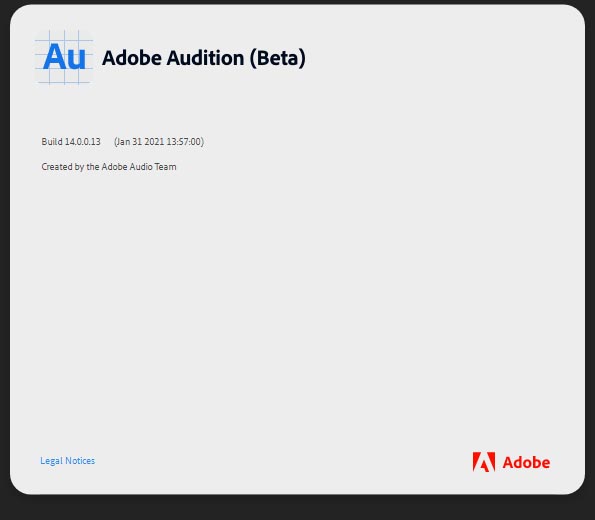The width and height of the screenshot is (595, 520).
Task: Click the Au Audition app icon
Action: [64, 57]
